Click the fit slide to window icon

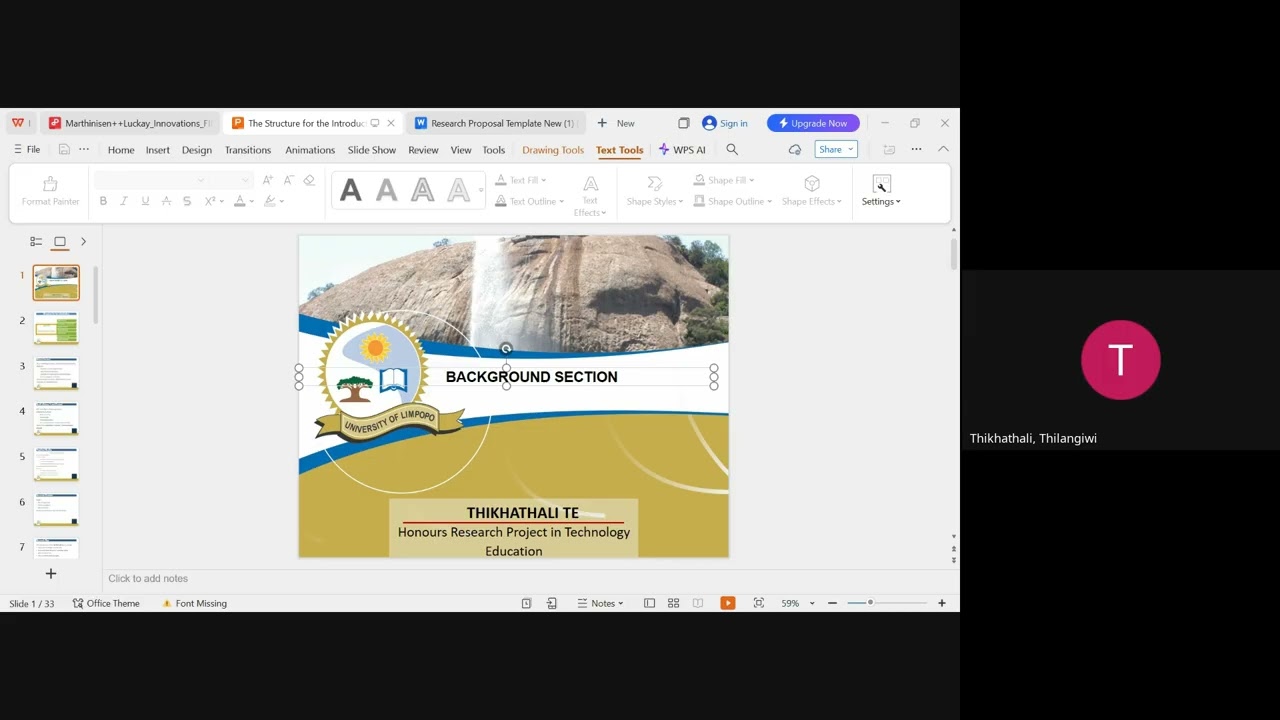click(759, 604)
